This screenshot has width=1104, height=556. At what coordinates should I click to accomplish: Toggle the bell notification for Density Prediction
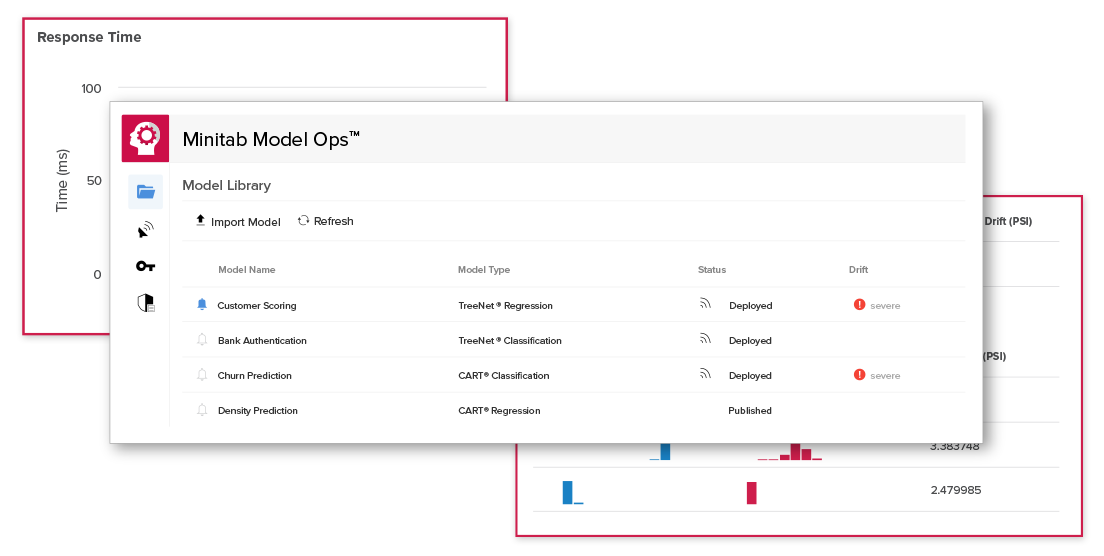(202, 410)
